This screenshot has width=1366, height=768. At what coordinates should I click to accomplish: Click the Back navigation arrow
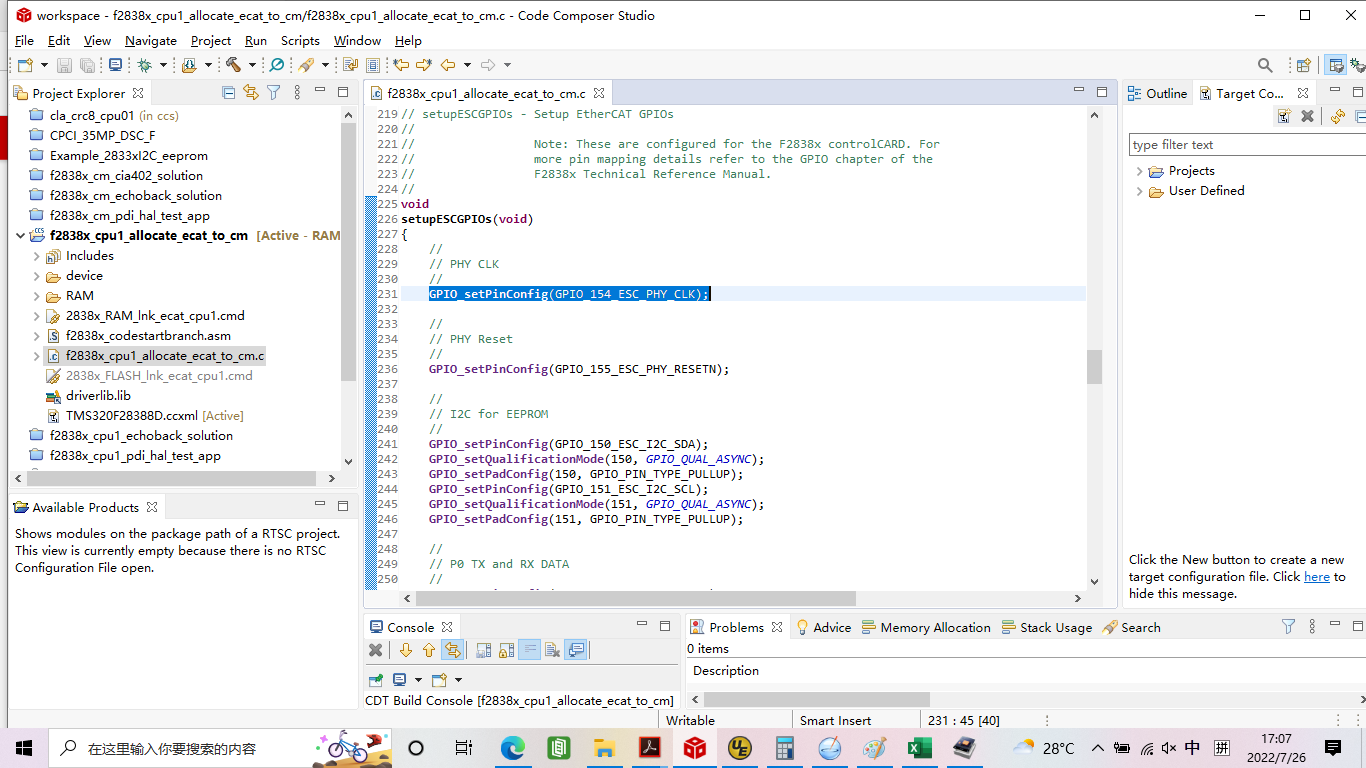[448, 65]
